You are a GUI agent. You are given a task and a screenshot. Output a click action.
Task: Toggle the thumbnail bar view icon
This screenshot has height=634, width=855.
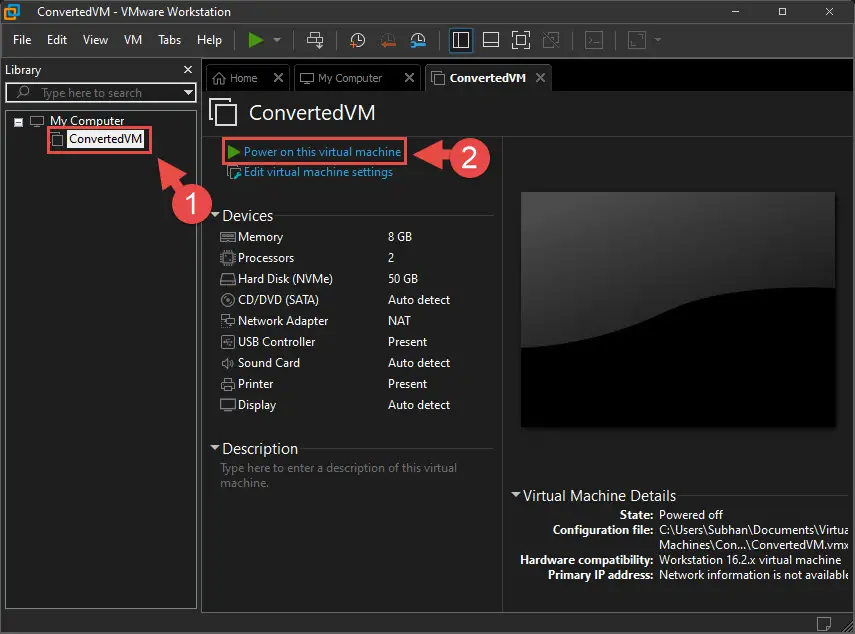click(x=491, y=40)
